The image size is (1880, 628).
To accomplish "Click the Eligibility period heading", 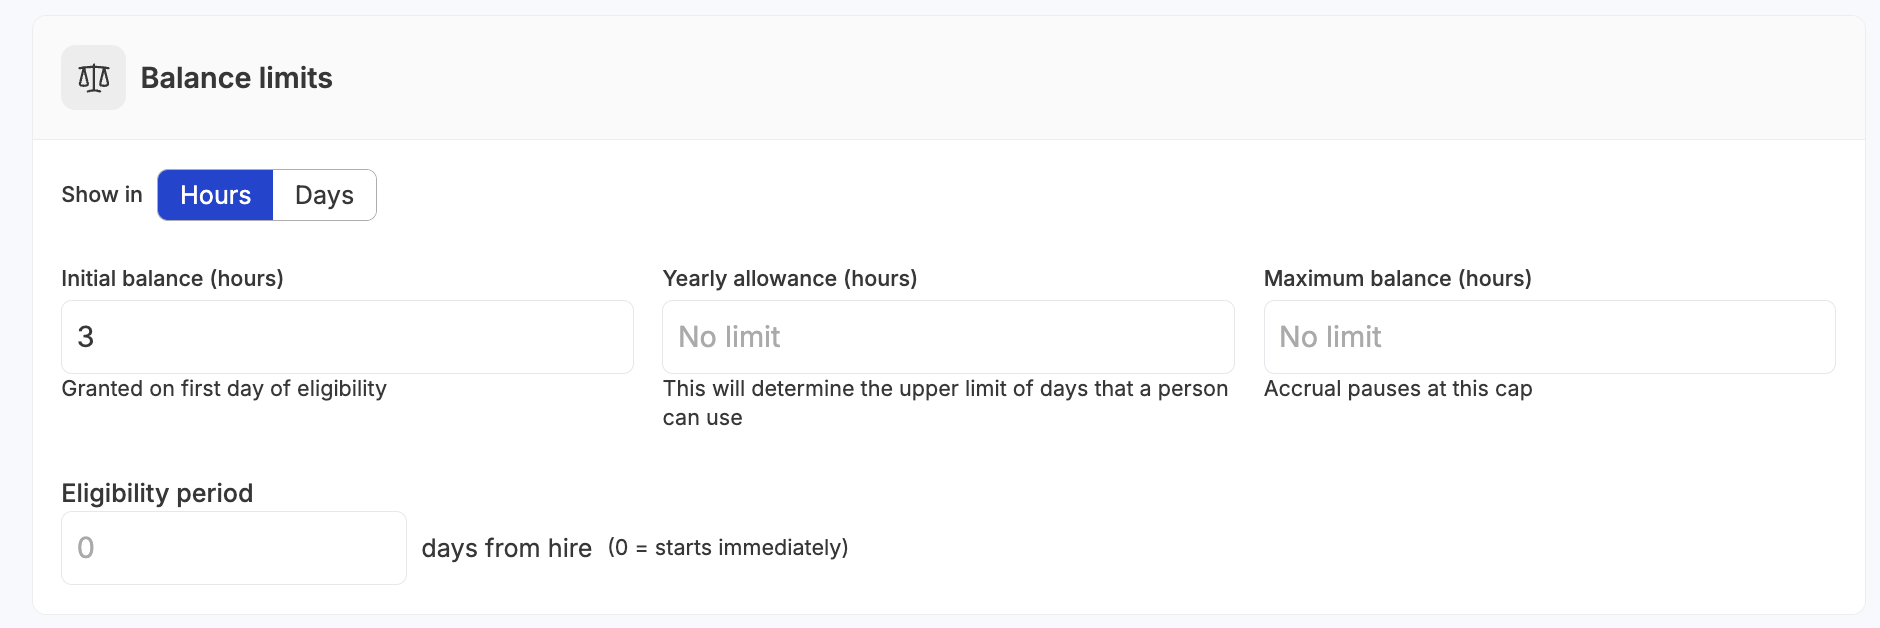I will pos(156,493).
